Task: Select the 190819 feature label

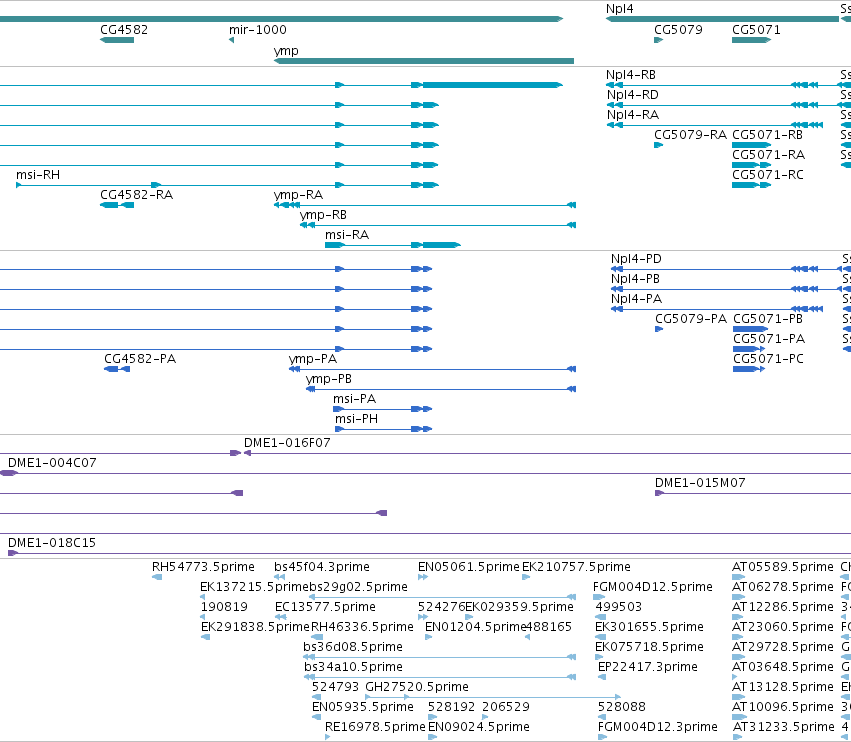Action: (x=224, y=607)
